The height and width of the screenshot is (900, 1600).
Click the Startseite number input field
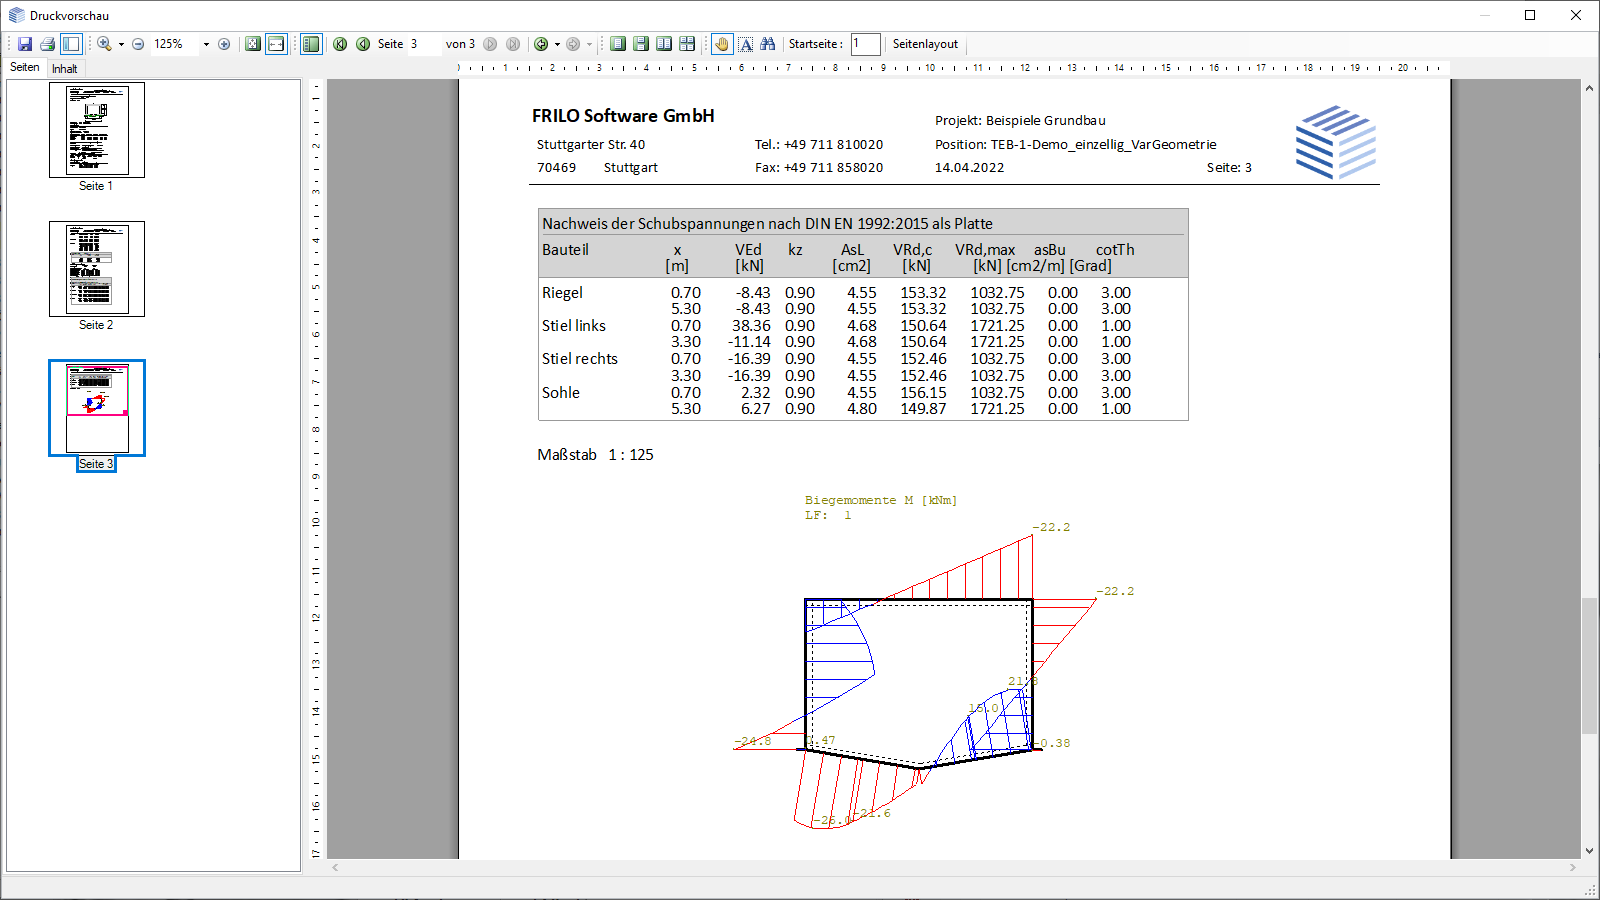coord(866,44)
